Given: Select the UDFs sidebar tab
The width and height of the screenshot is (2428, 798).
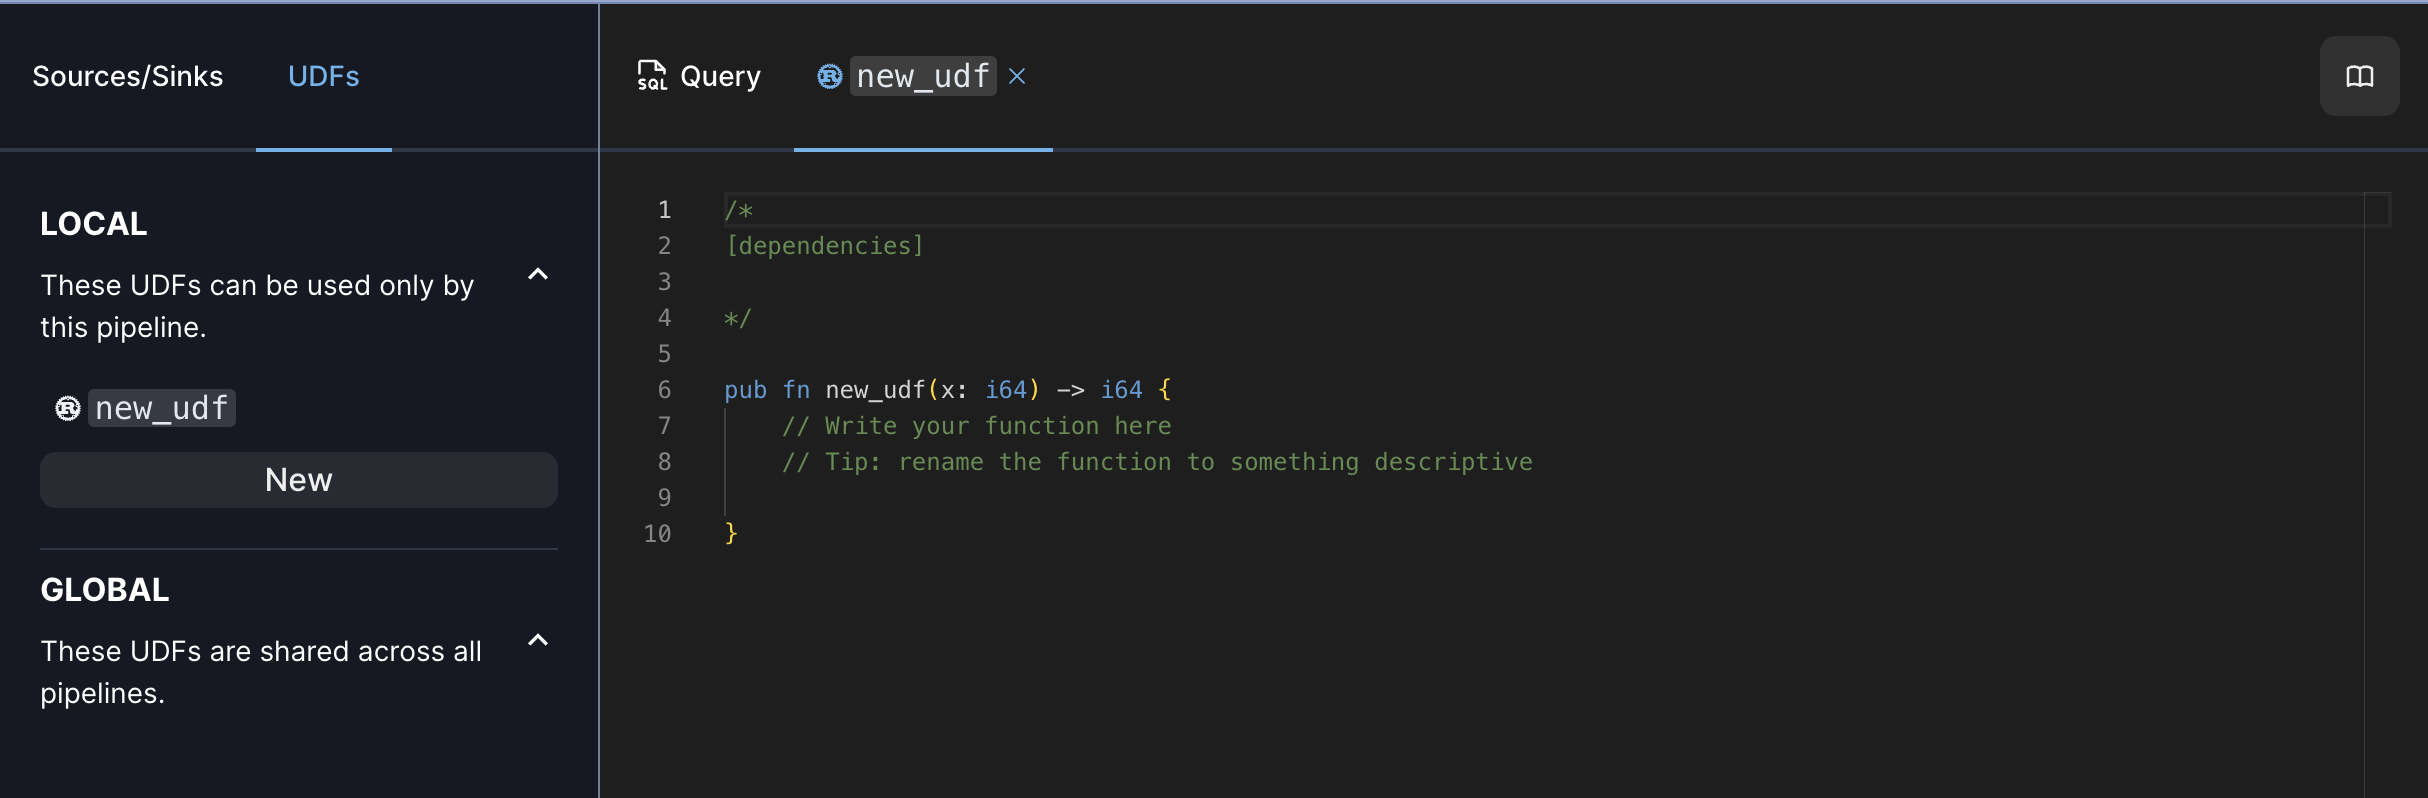Looking at the screenshot, I should (x=323, y=76).
